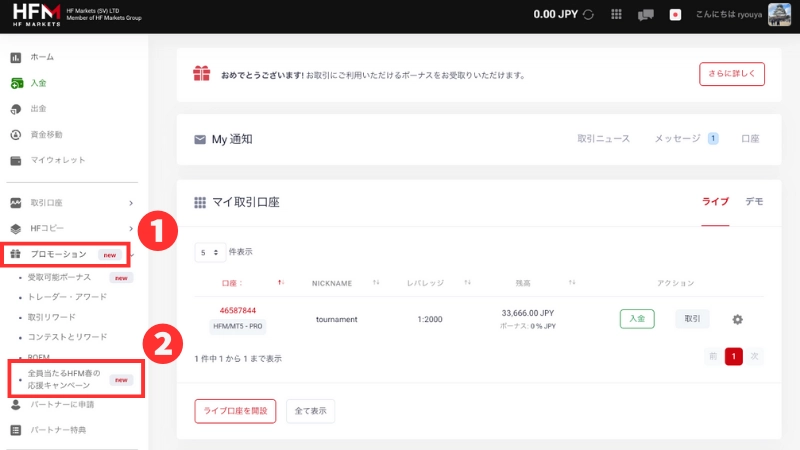Viewport: 800px width, 450px height.
Task: Click the My通知 envelope icon
Action: [x=200, y=140]
